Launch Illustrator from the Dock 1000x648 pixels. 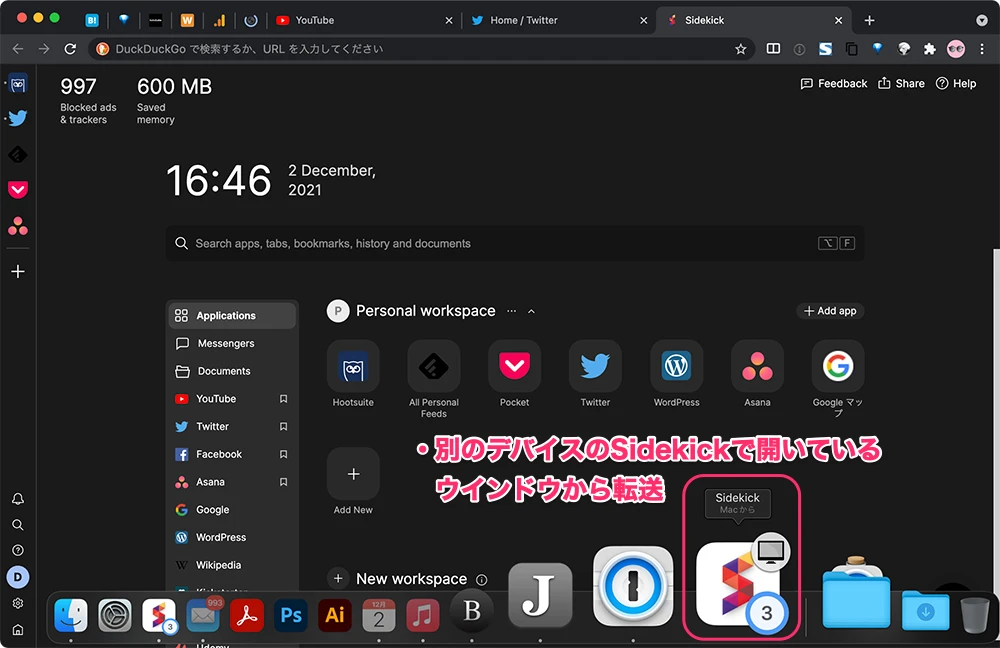click(335, 615)
